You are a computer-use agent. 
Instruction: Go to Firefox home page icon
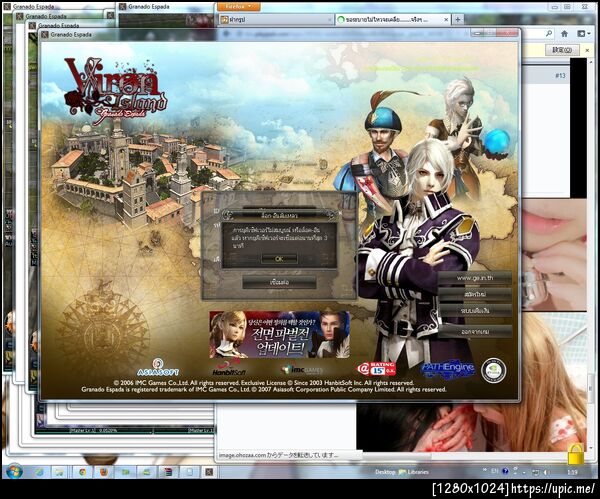tap(564, 34)
